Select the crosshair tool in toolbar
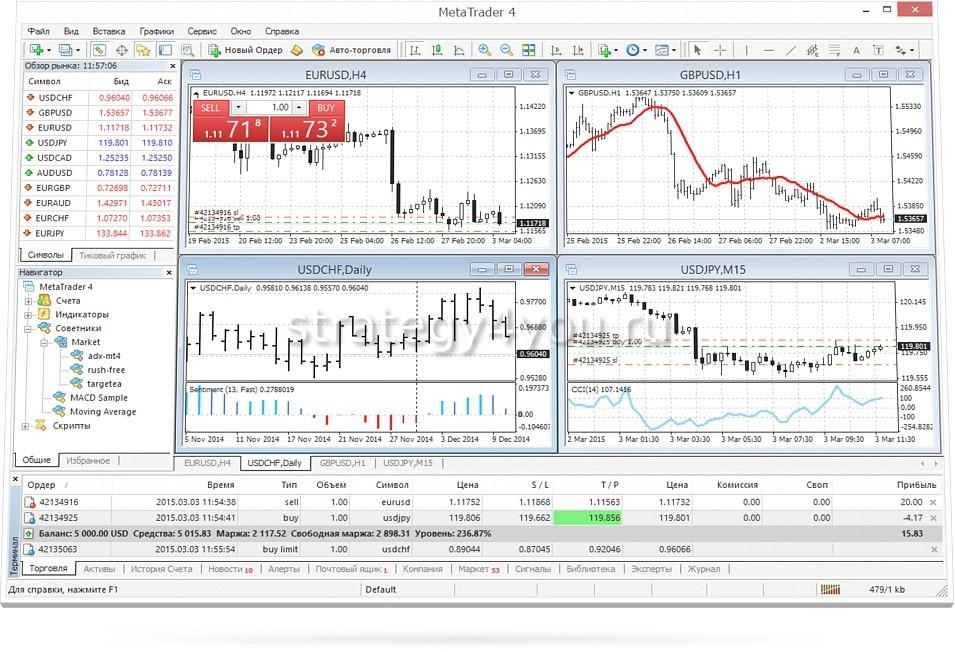This screenshot has height=652, width=955. point(720,50)
